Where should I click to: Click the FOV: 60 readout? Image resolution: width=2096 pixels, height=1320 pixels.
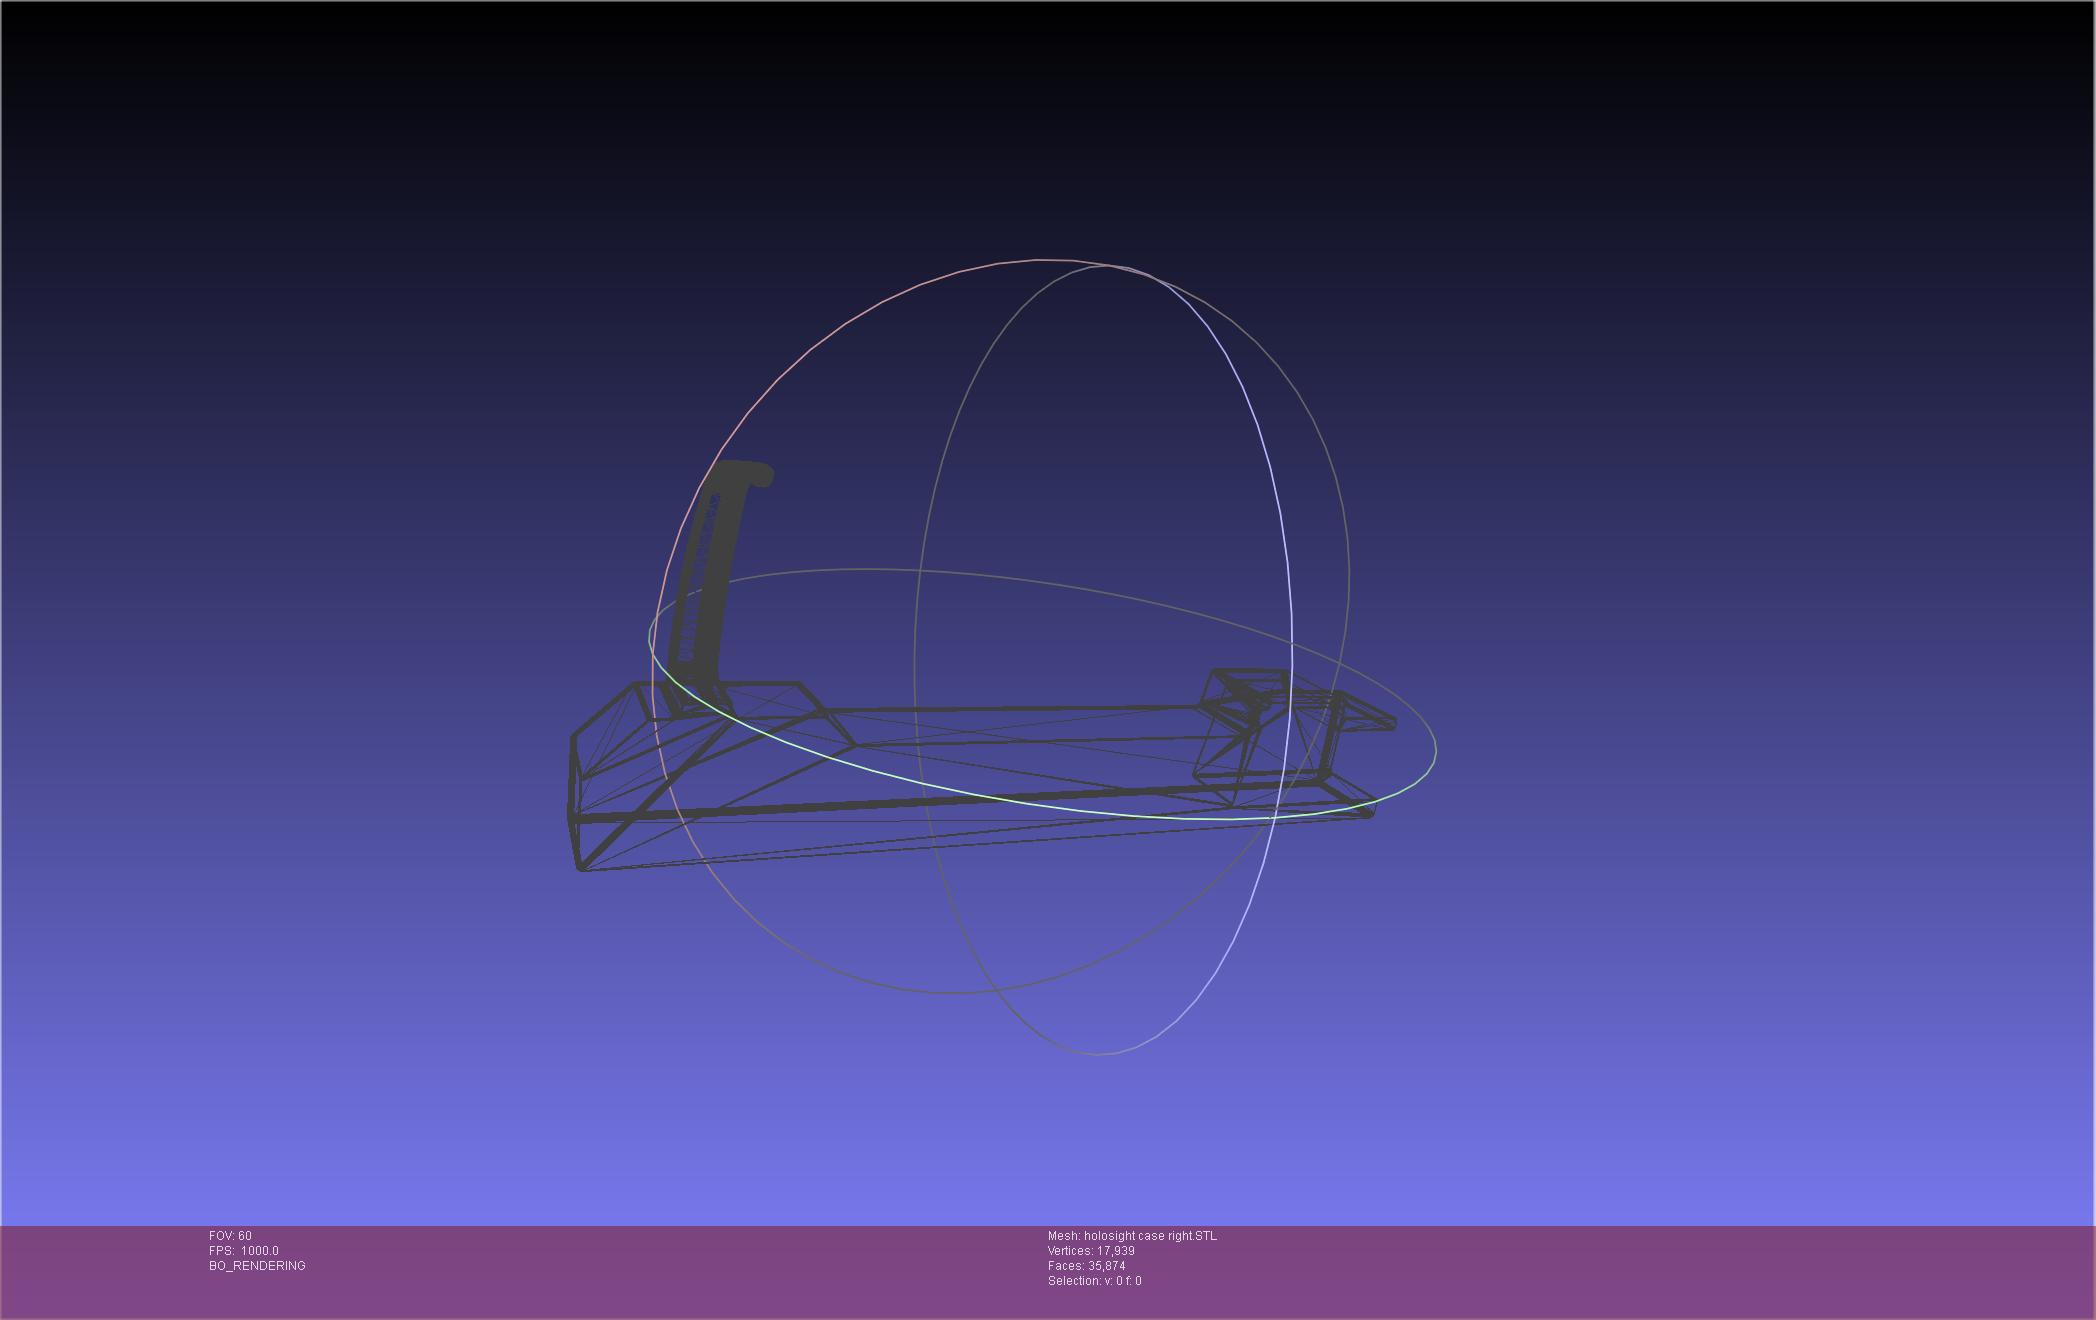point(230,1236)
